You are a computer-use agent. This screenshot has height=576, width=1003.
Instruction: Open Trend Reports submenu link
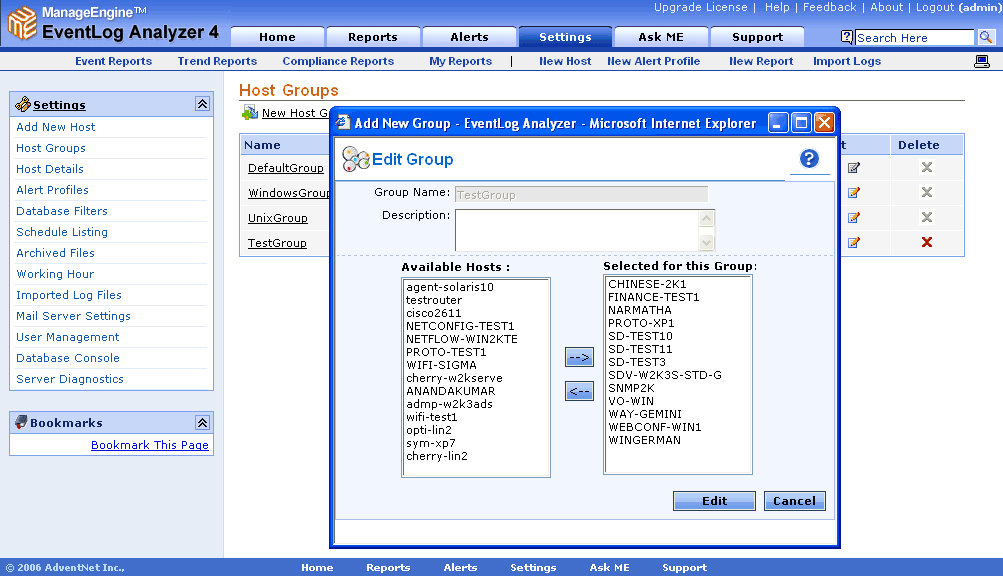tap(217, 61)
